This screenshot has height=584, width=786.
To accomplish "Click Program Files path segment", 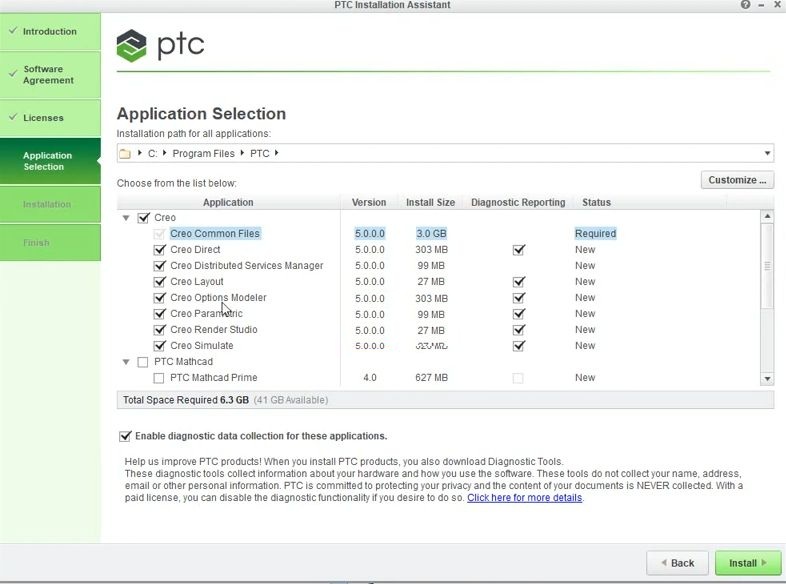I will pos(204,153).
